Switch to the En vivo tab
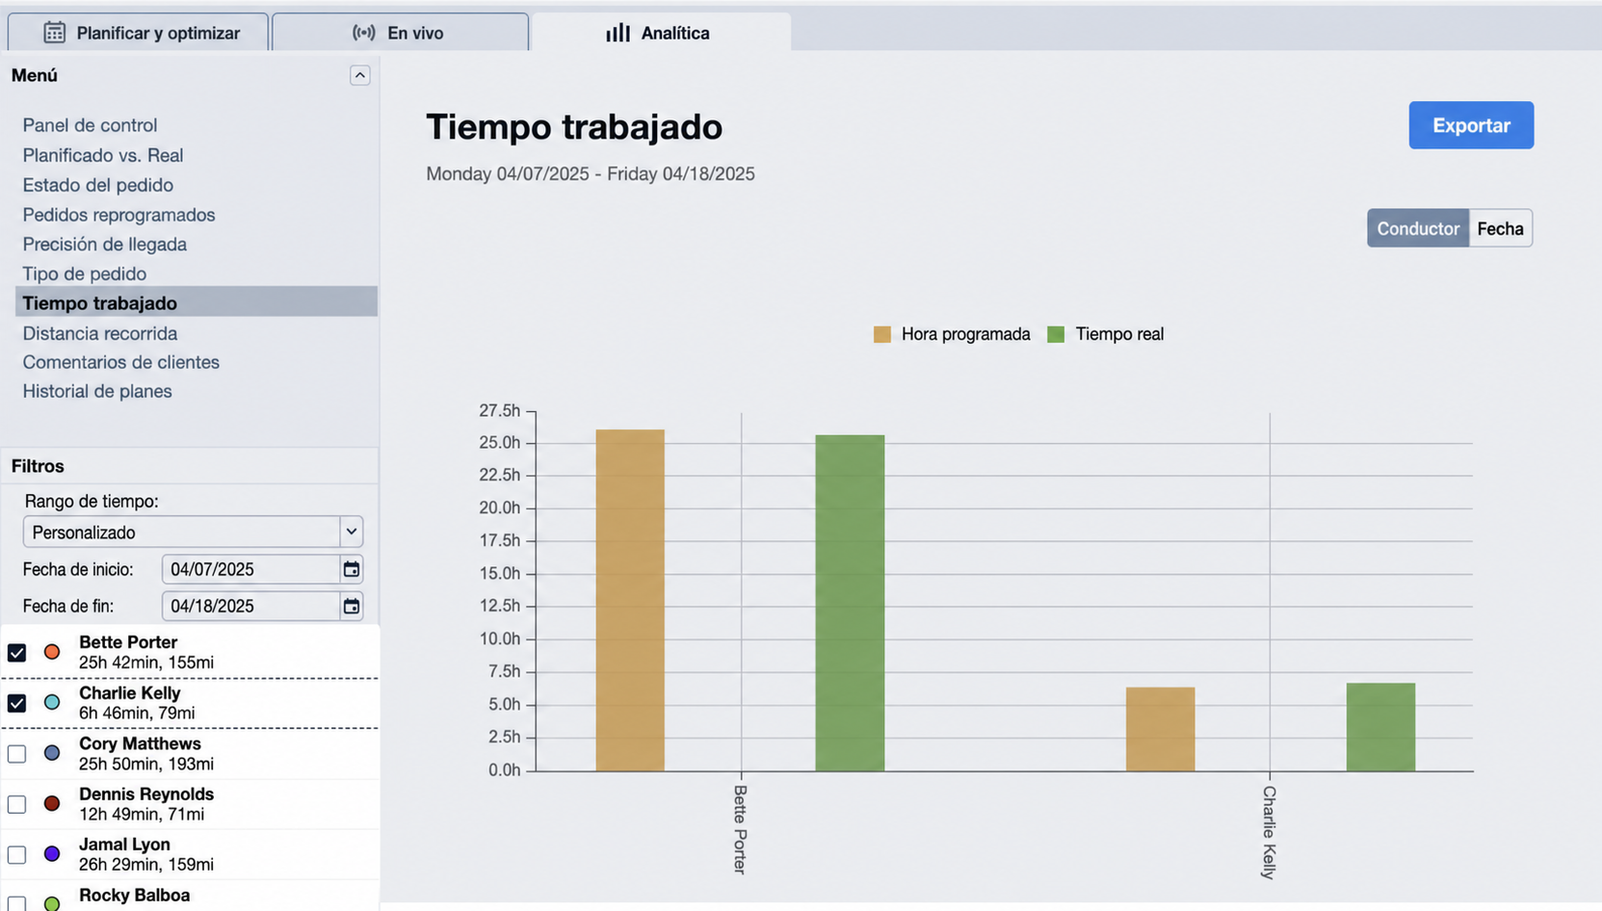Image resolution: width=1602 pixels, height=911 pixels. click(400, 32)
